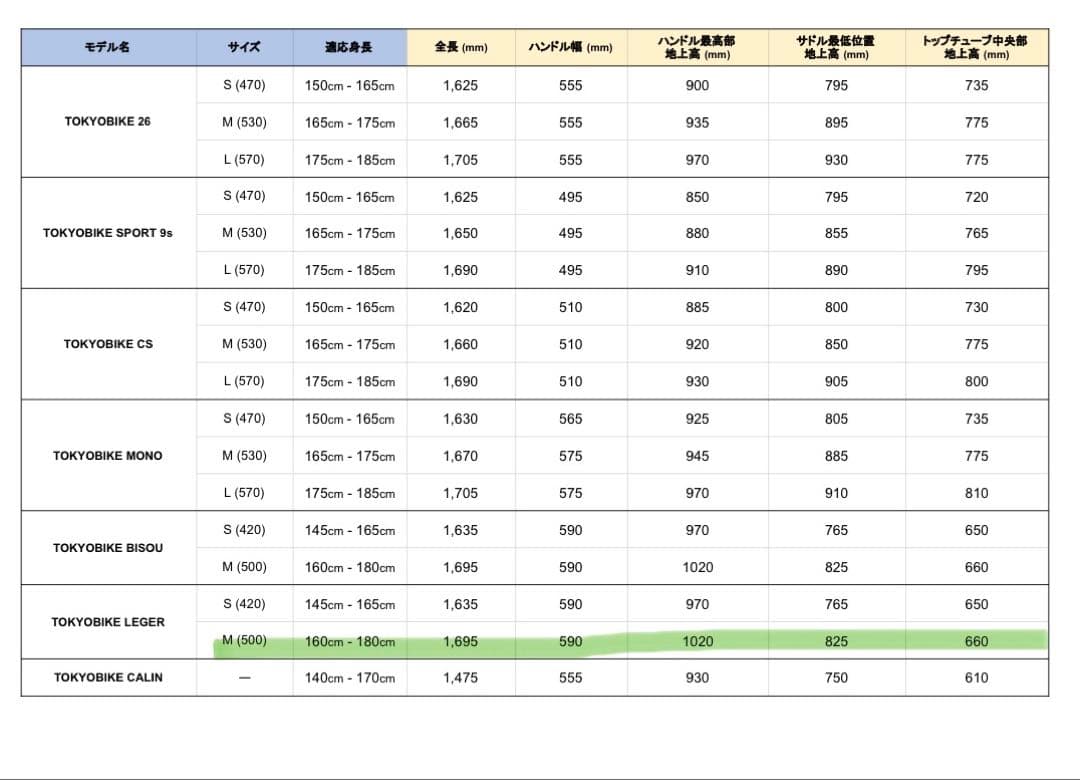
Task: Select L (570) size in the TOKYOBIKE MONO group
Action: (x=245, y=493)
